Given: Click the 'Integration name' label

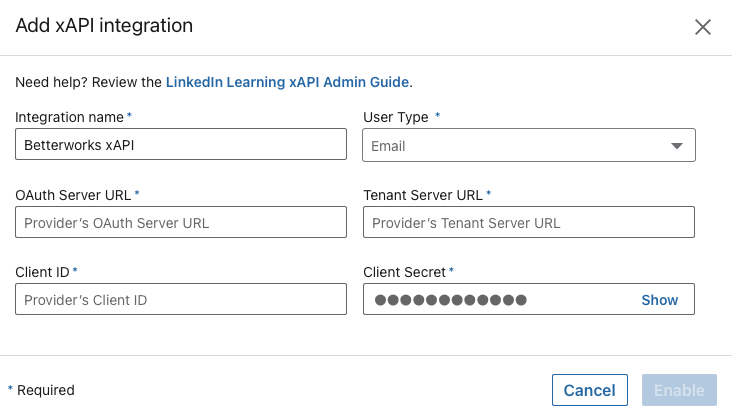Looking at the screenshot, I should (69, 117).
